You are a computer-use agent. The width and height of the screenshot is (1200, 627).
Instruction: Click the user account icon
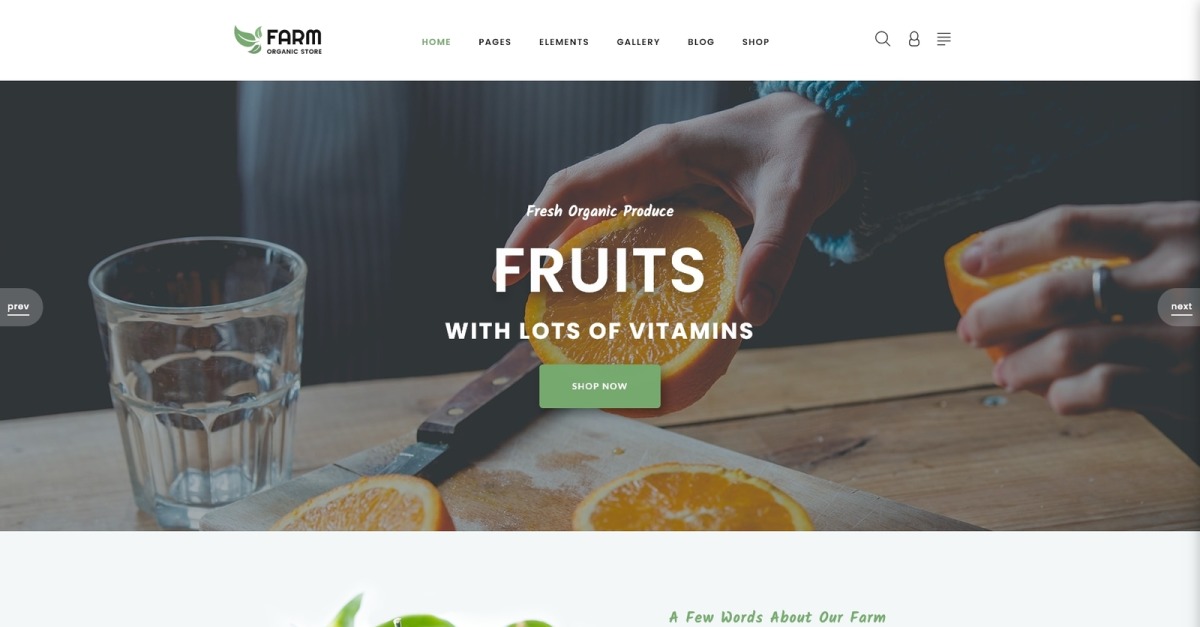point(914,39)
